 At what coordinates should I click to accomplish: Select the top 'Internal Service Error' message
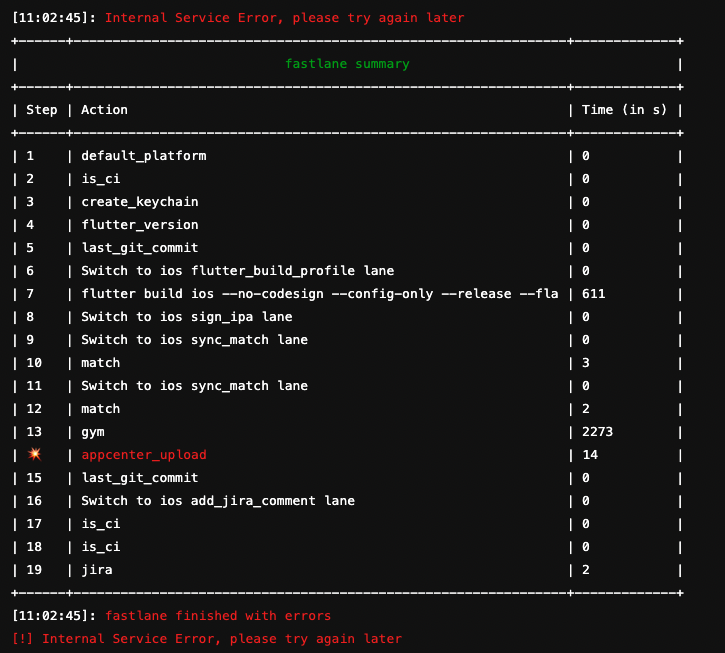(284, 18)
